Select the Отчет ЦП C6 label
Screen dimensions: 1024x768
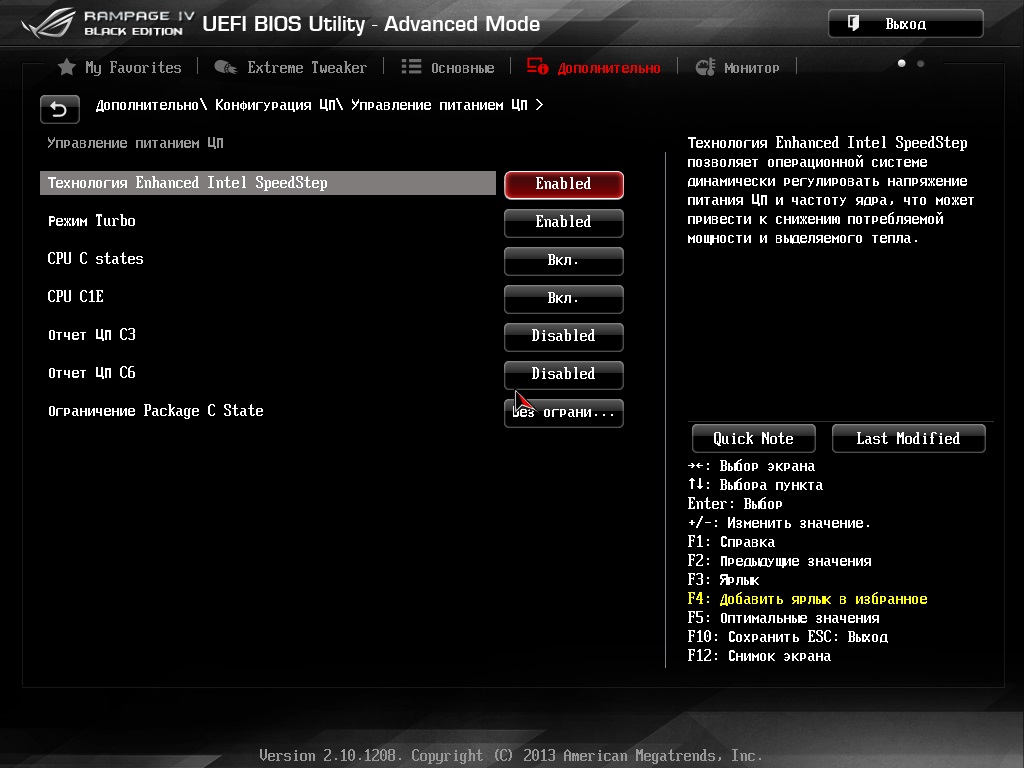pos(91,372)
